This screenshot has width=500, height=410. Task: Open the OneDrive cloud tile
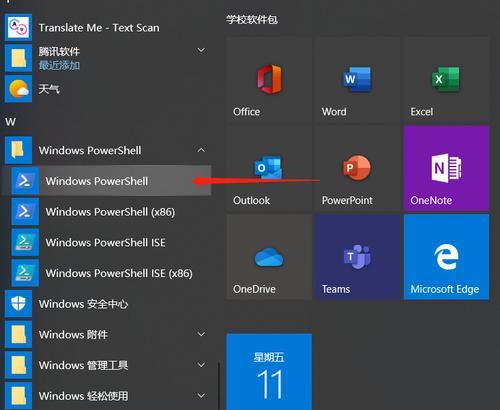[x=269, y=257]
